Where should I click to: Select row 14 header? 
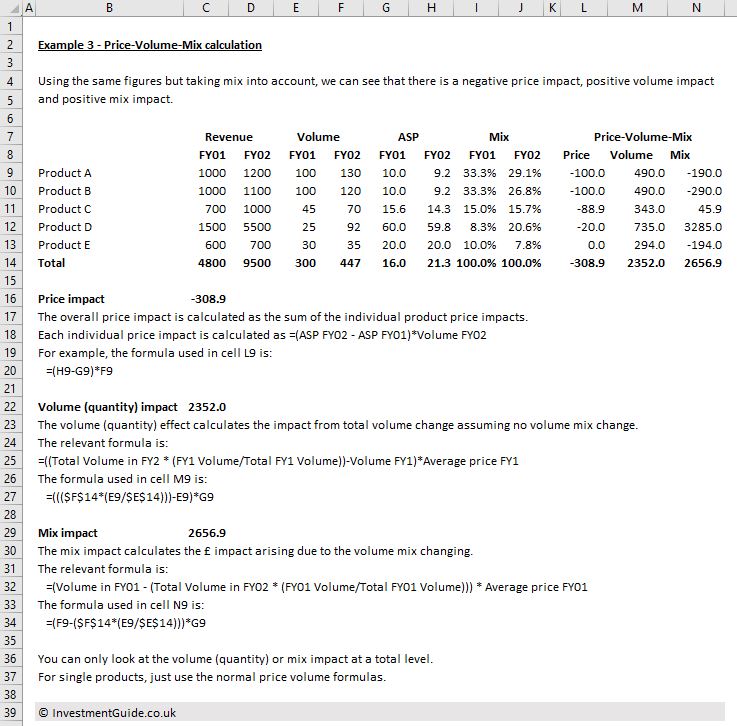point(10,263)
